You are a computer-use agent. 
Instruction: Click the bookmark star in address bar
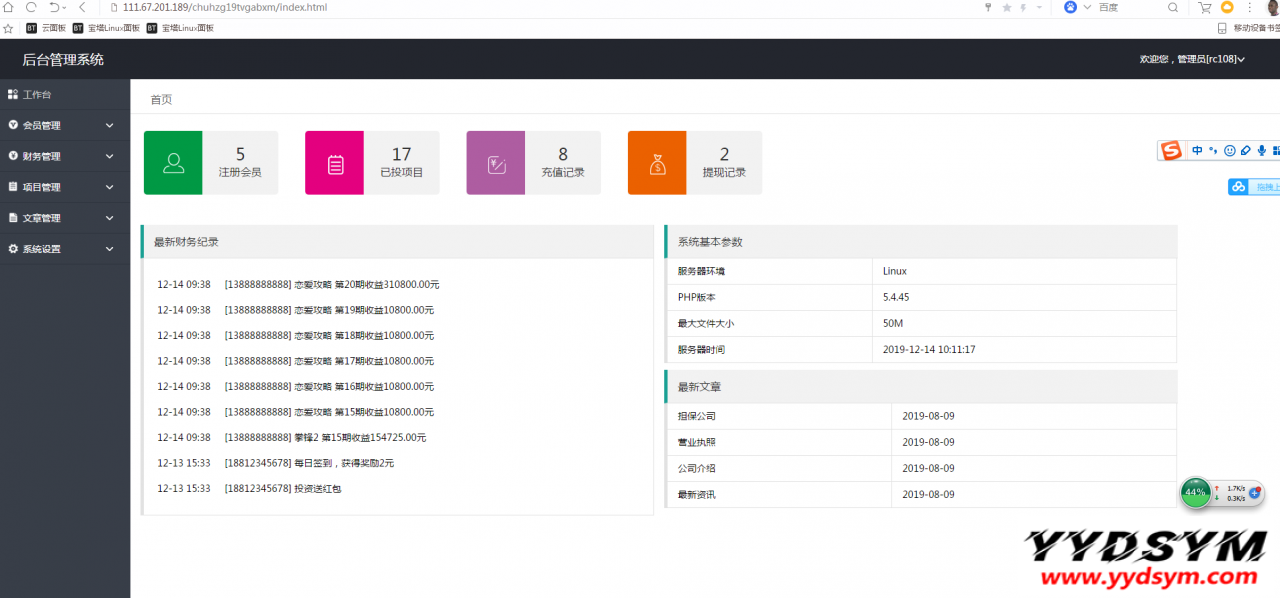coord(1007,7)
